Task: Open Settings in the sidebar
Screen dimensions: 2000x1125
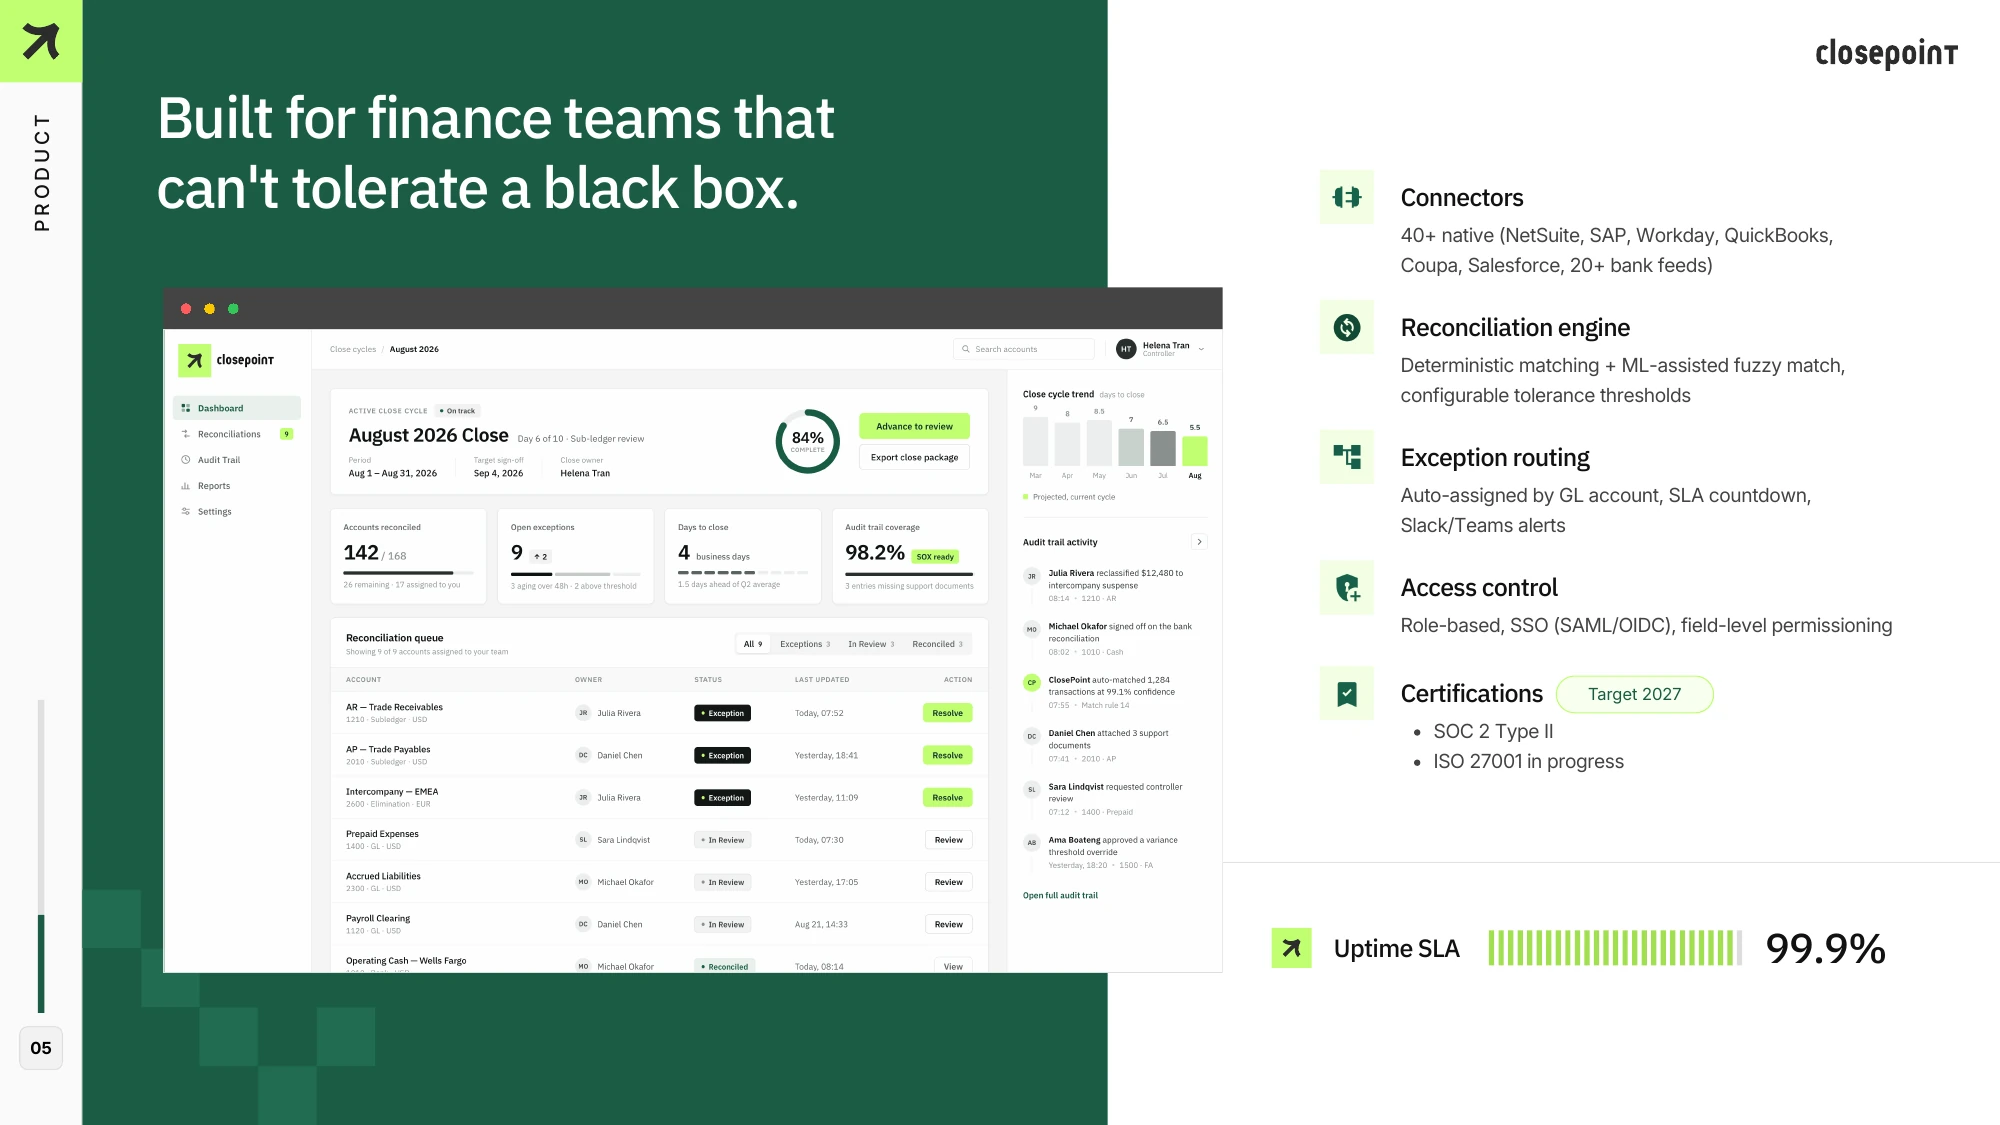Action: click(x=237, y=511)
